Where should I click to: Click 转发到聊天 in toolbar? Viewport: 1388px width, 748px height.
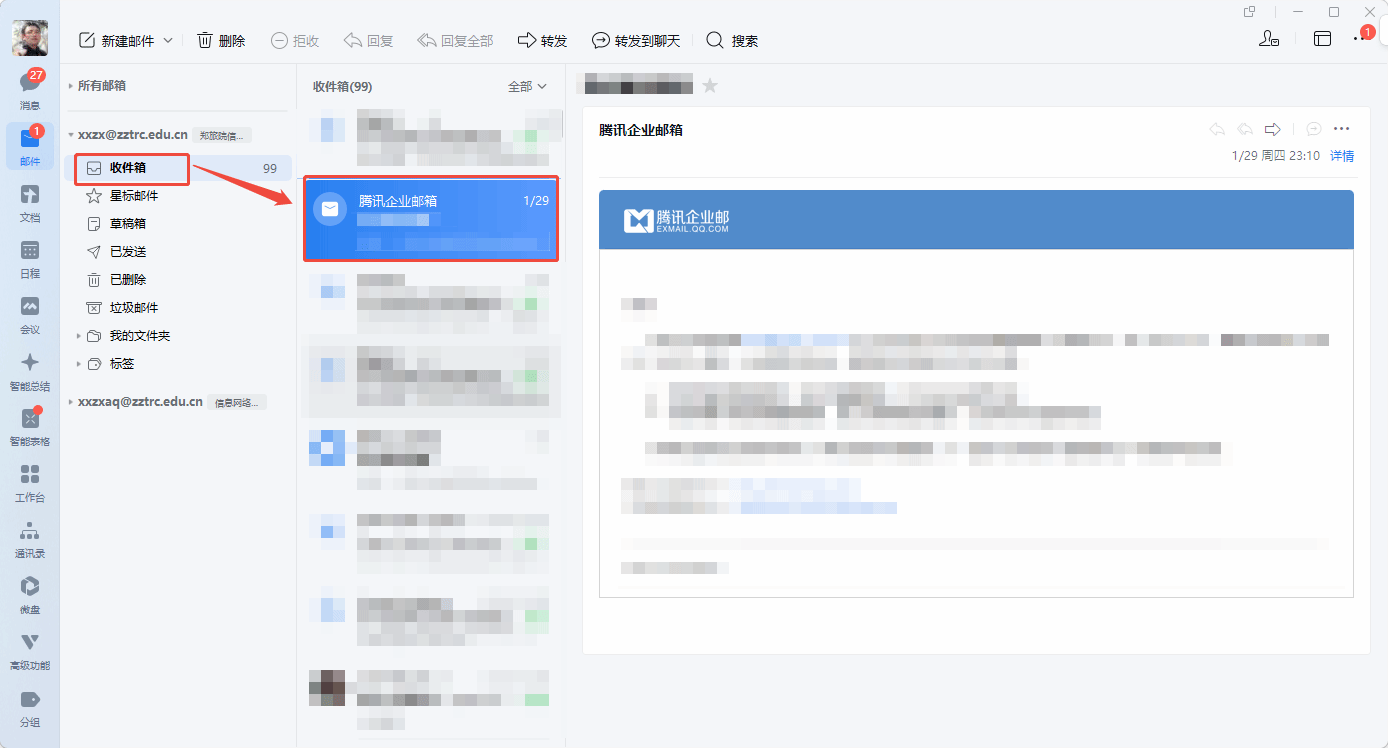tap(636, 41)
